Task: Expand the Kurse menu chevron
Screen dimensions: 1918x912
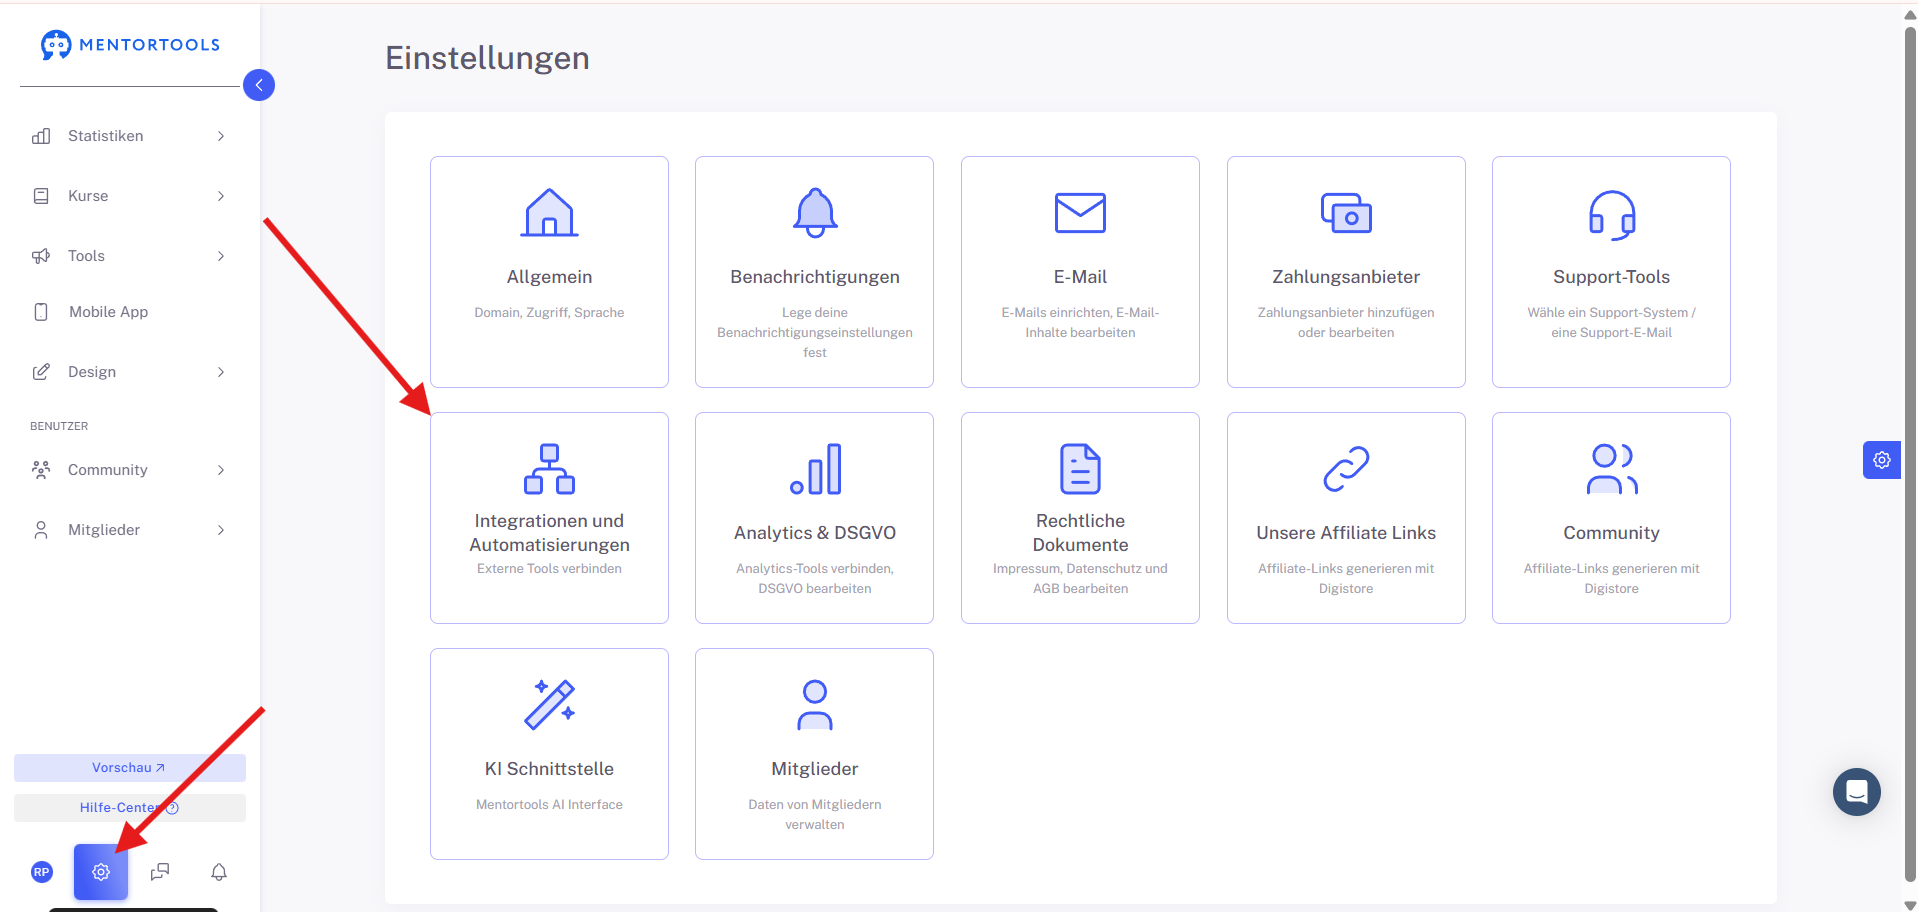Action: coord(221,196)
